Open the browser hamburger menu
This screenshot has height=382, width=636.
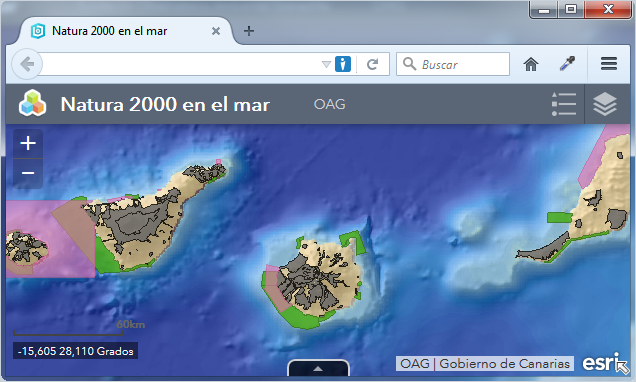(609, 64)
